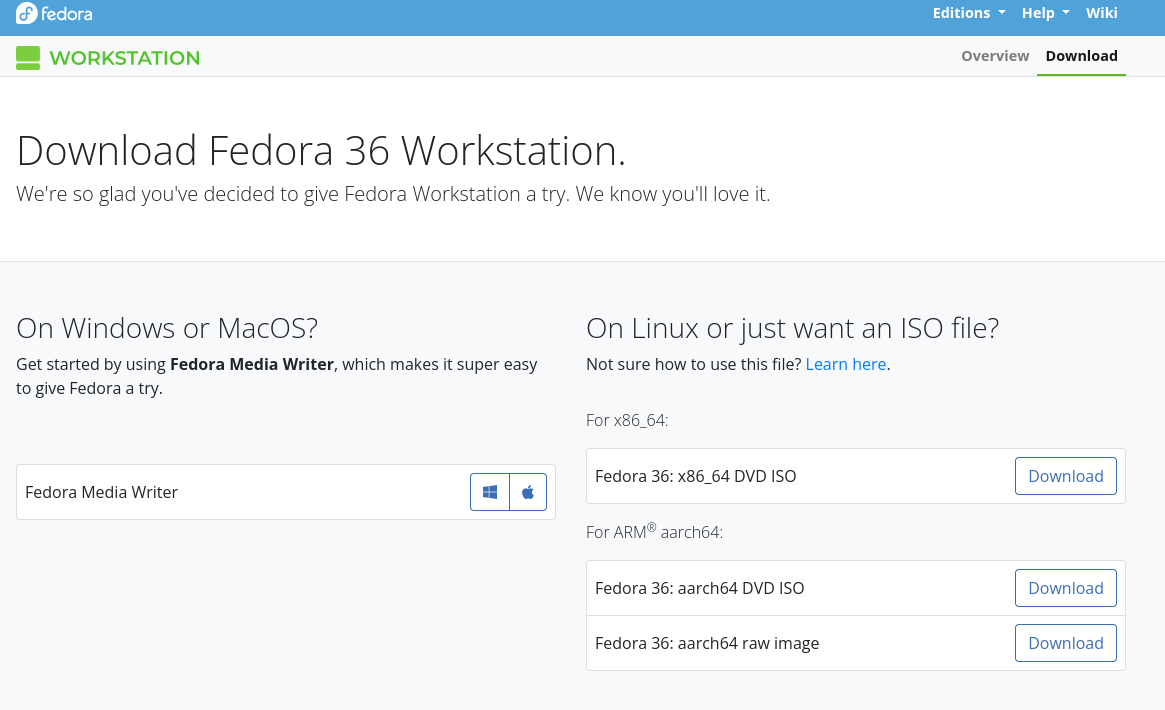Click the 'On Windows or MacOS?' heading
This screenshot has width=1165, height=710.
point(167,328)
